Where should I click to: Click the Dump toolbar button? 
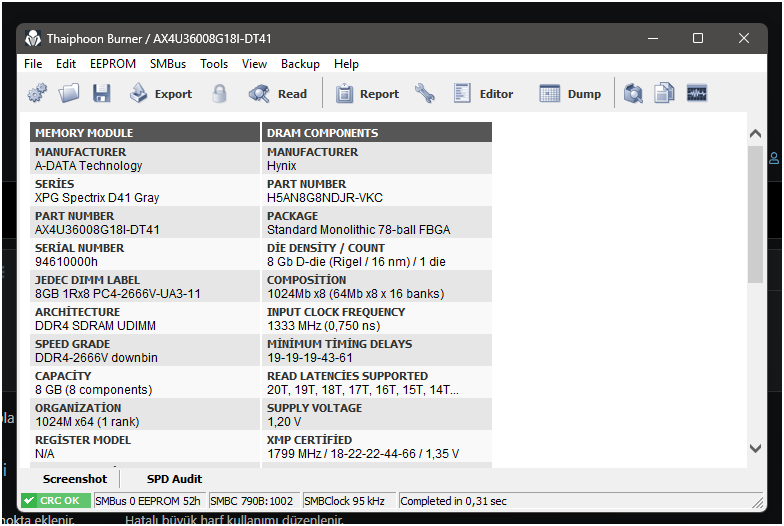coord(570,94)
